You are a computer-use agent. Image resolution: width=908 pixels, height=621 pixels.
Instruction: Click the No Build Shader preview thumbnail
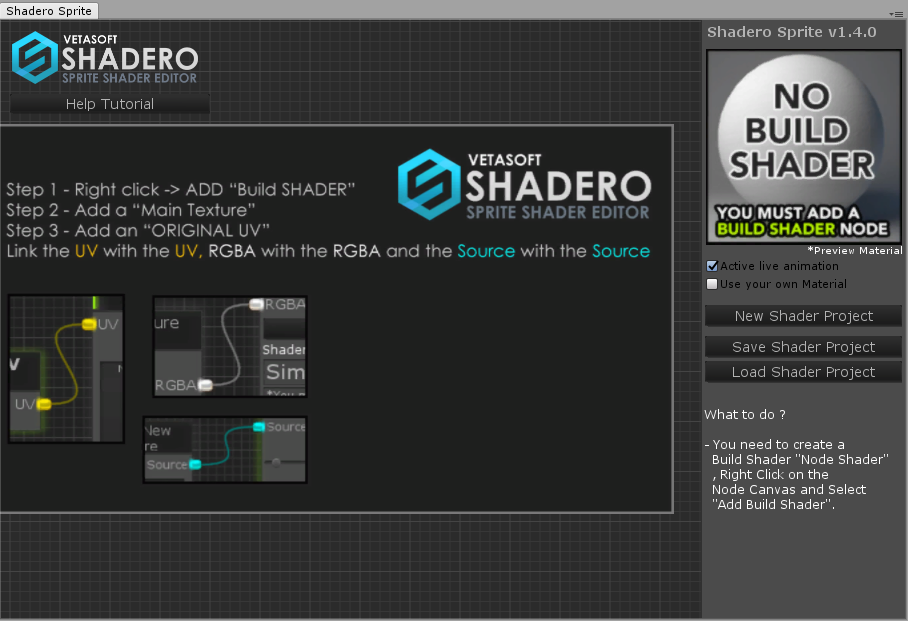(x=803, y=147)
